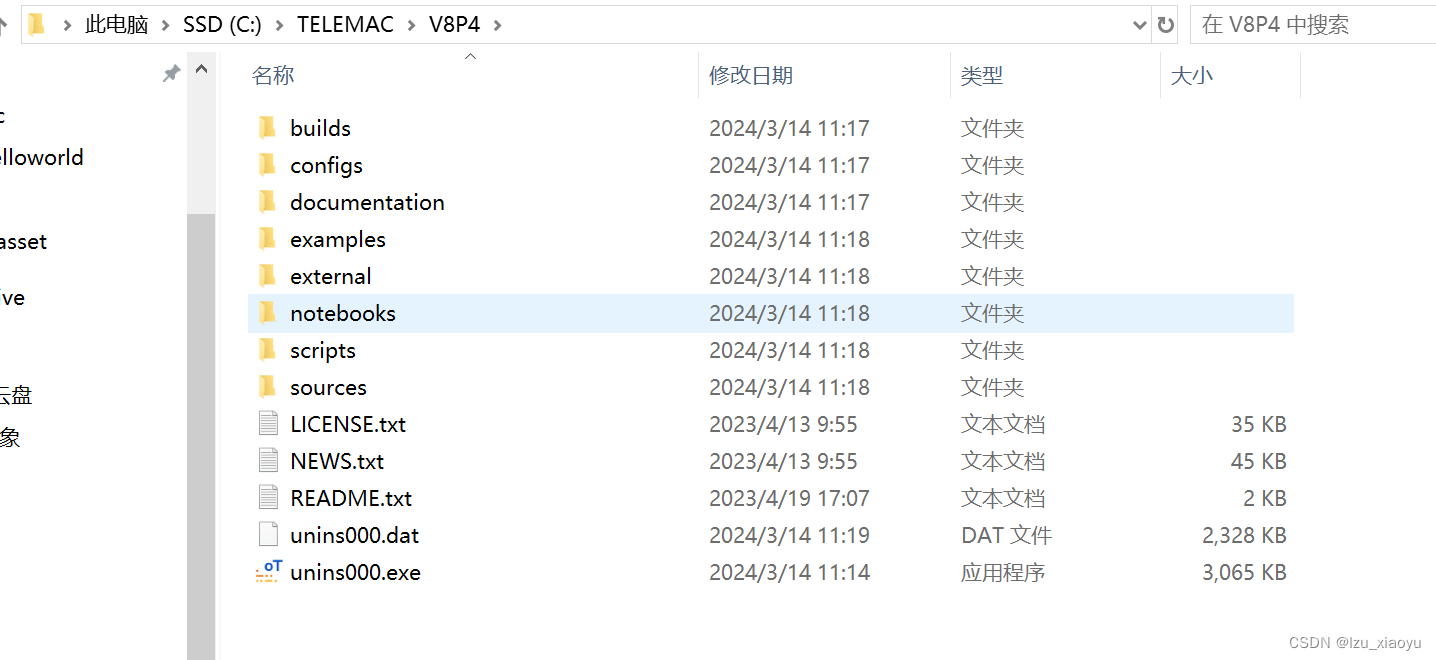This screenshot has height=660, width=1436.
Task: Click the back navigation arrow
Action: point(6,24)
